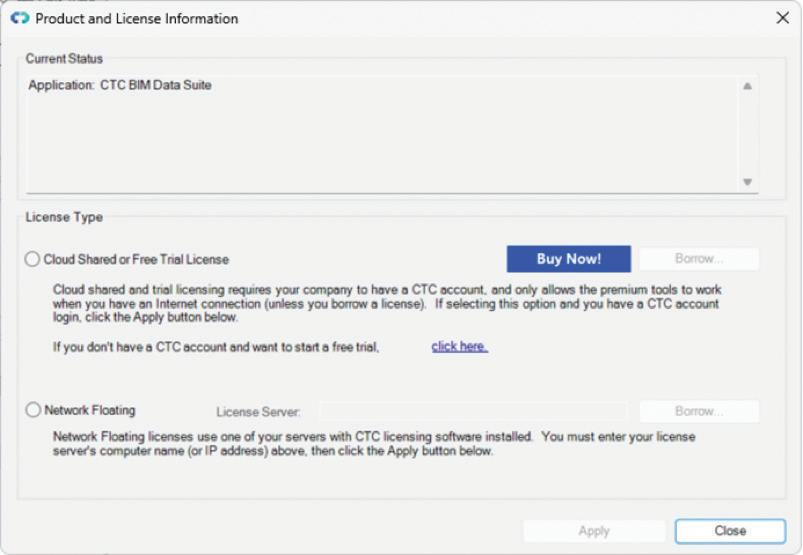803x555 pixels.
Task: Click the Cloud shared licensing description text
Action: coord(387,303)
